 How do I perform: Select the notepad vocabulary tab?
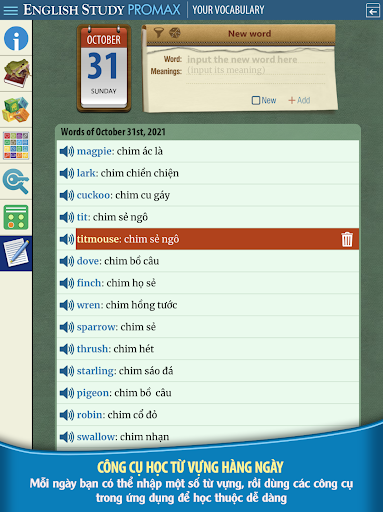point(16,253)
